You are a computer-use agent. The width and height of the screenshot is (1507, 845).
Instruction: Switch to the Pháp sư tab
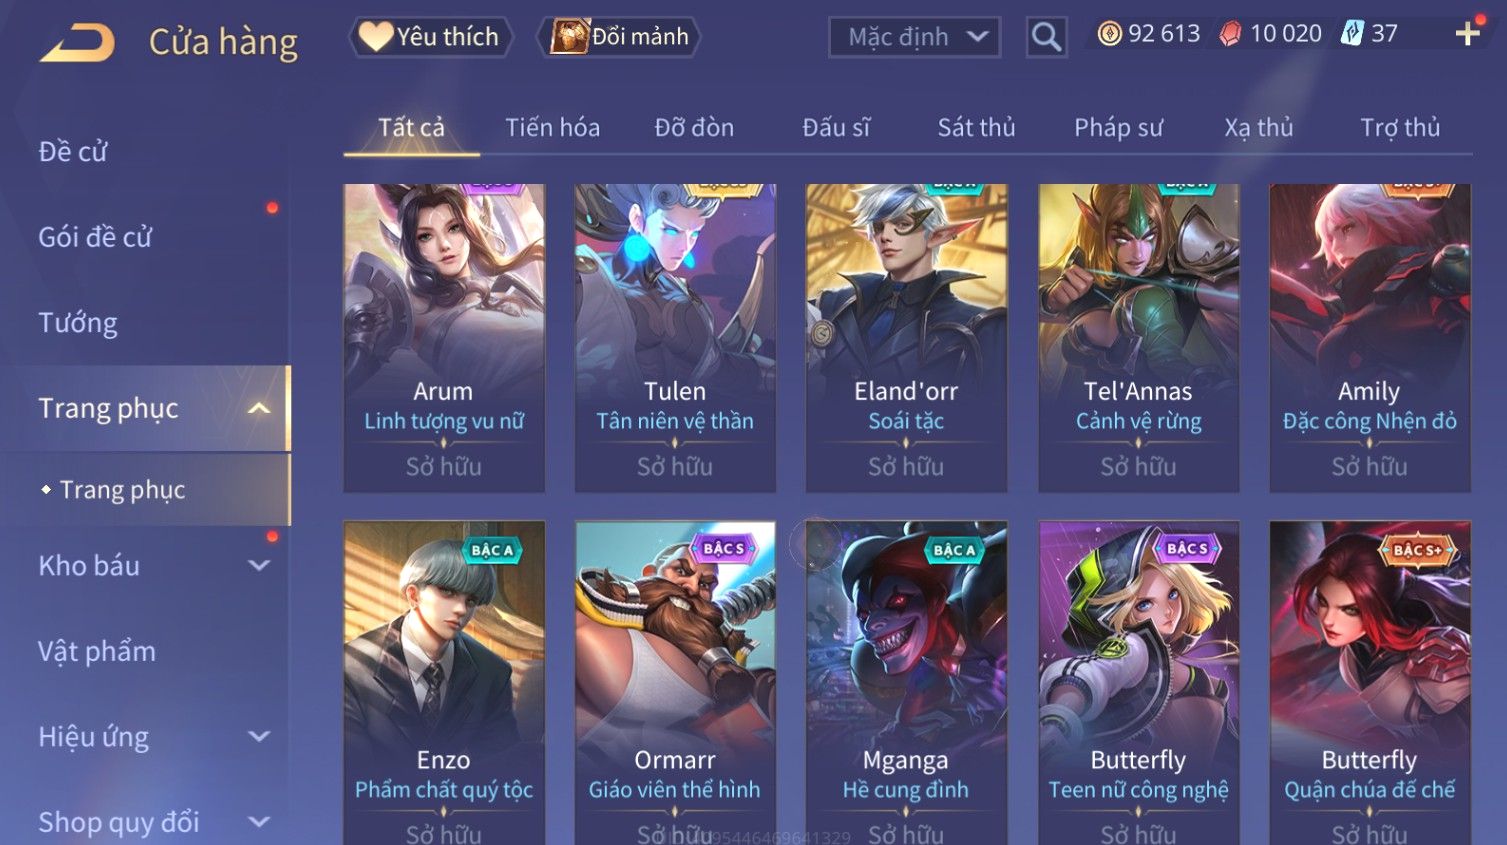pyautogui.click(x=1118, y=127)
